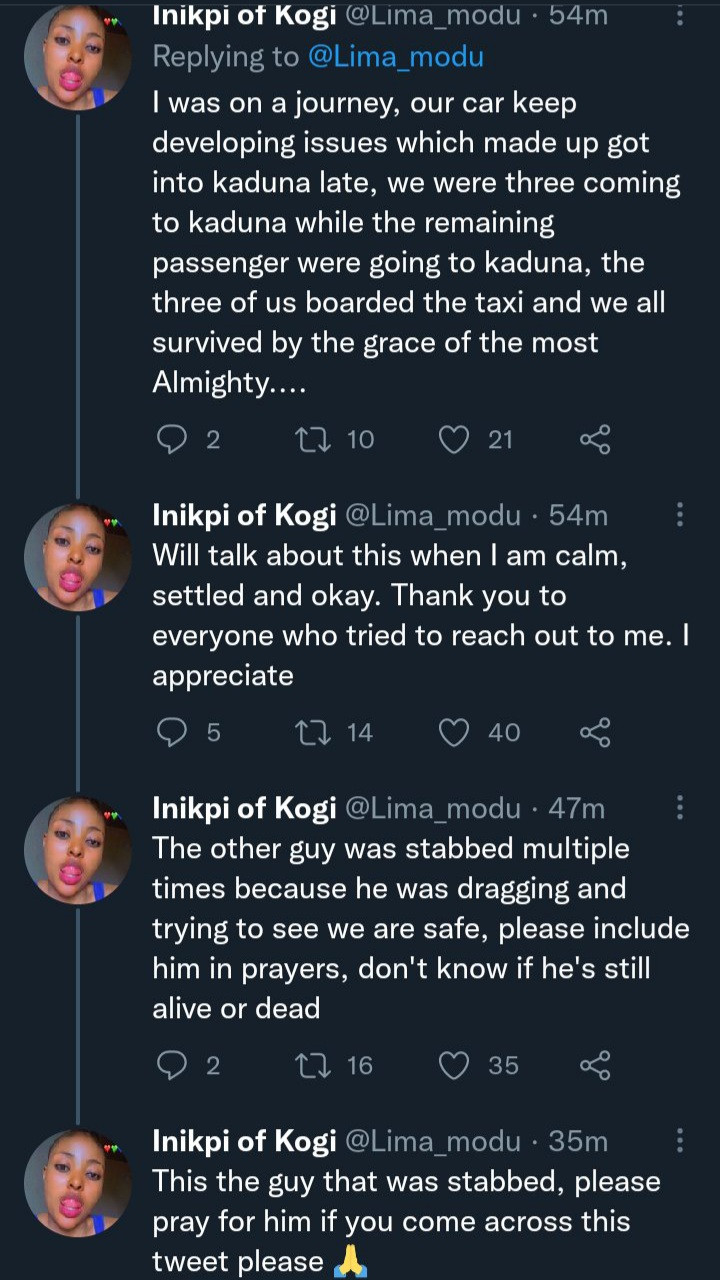Open the @Lima_modu mention link in 'Replying to'

tap(394, 56)
